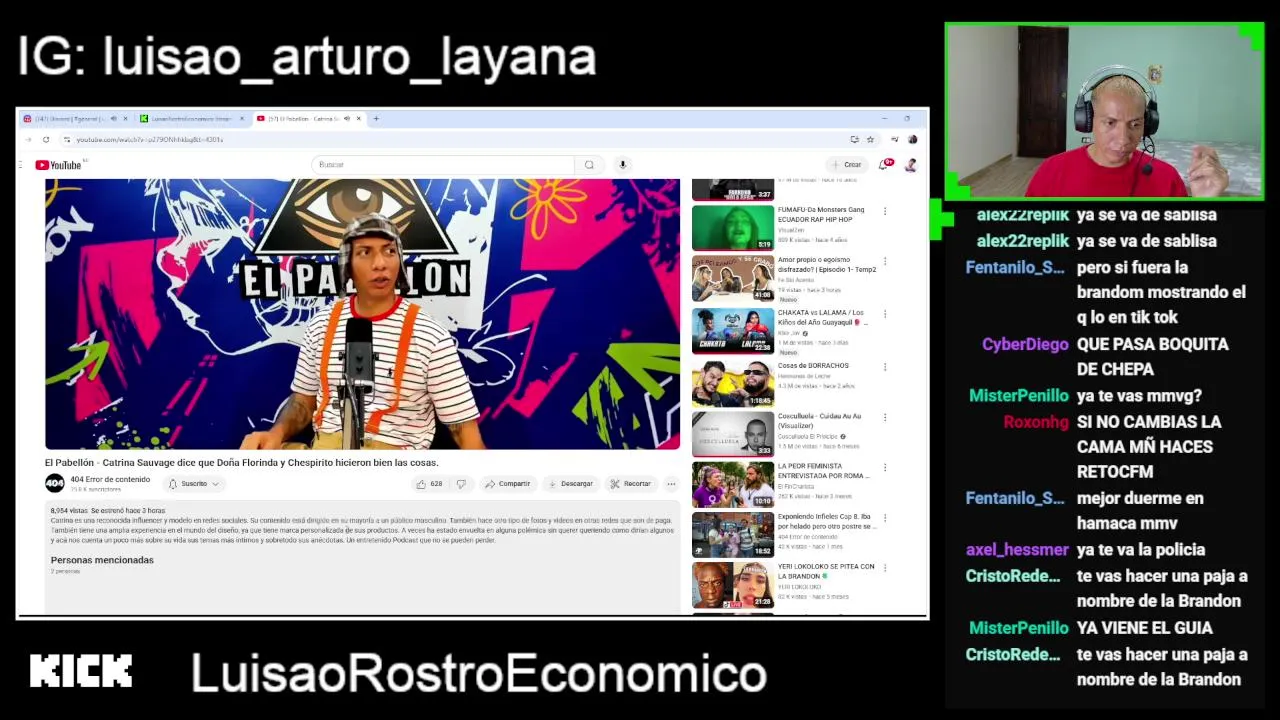This screenshot has width=1280, height=720.
Task: Open FUMAFU-Da Monsters Gang thumbnail
Action: [733, 228]
